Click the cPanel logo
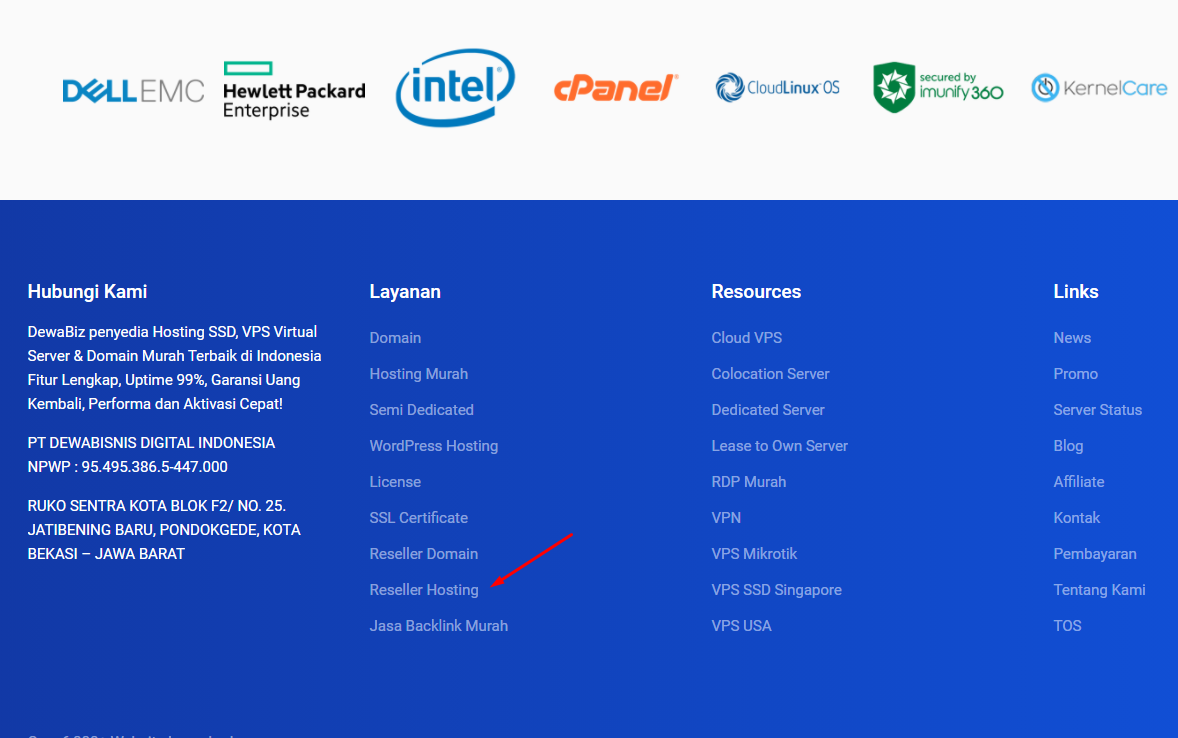The image size is (1178, 738). coord(616,89)
